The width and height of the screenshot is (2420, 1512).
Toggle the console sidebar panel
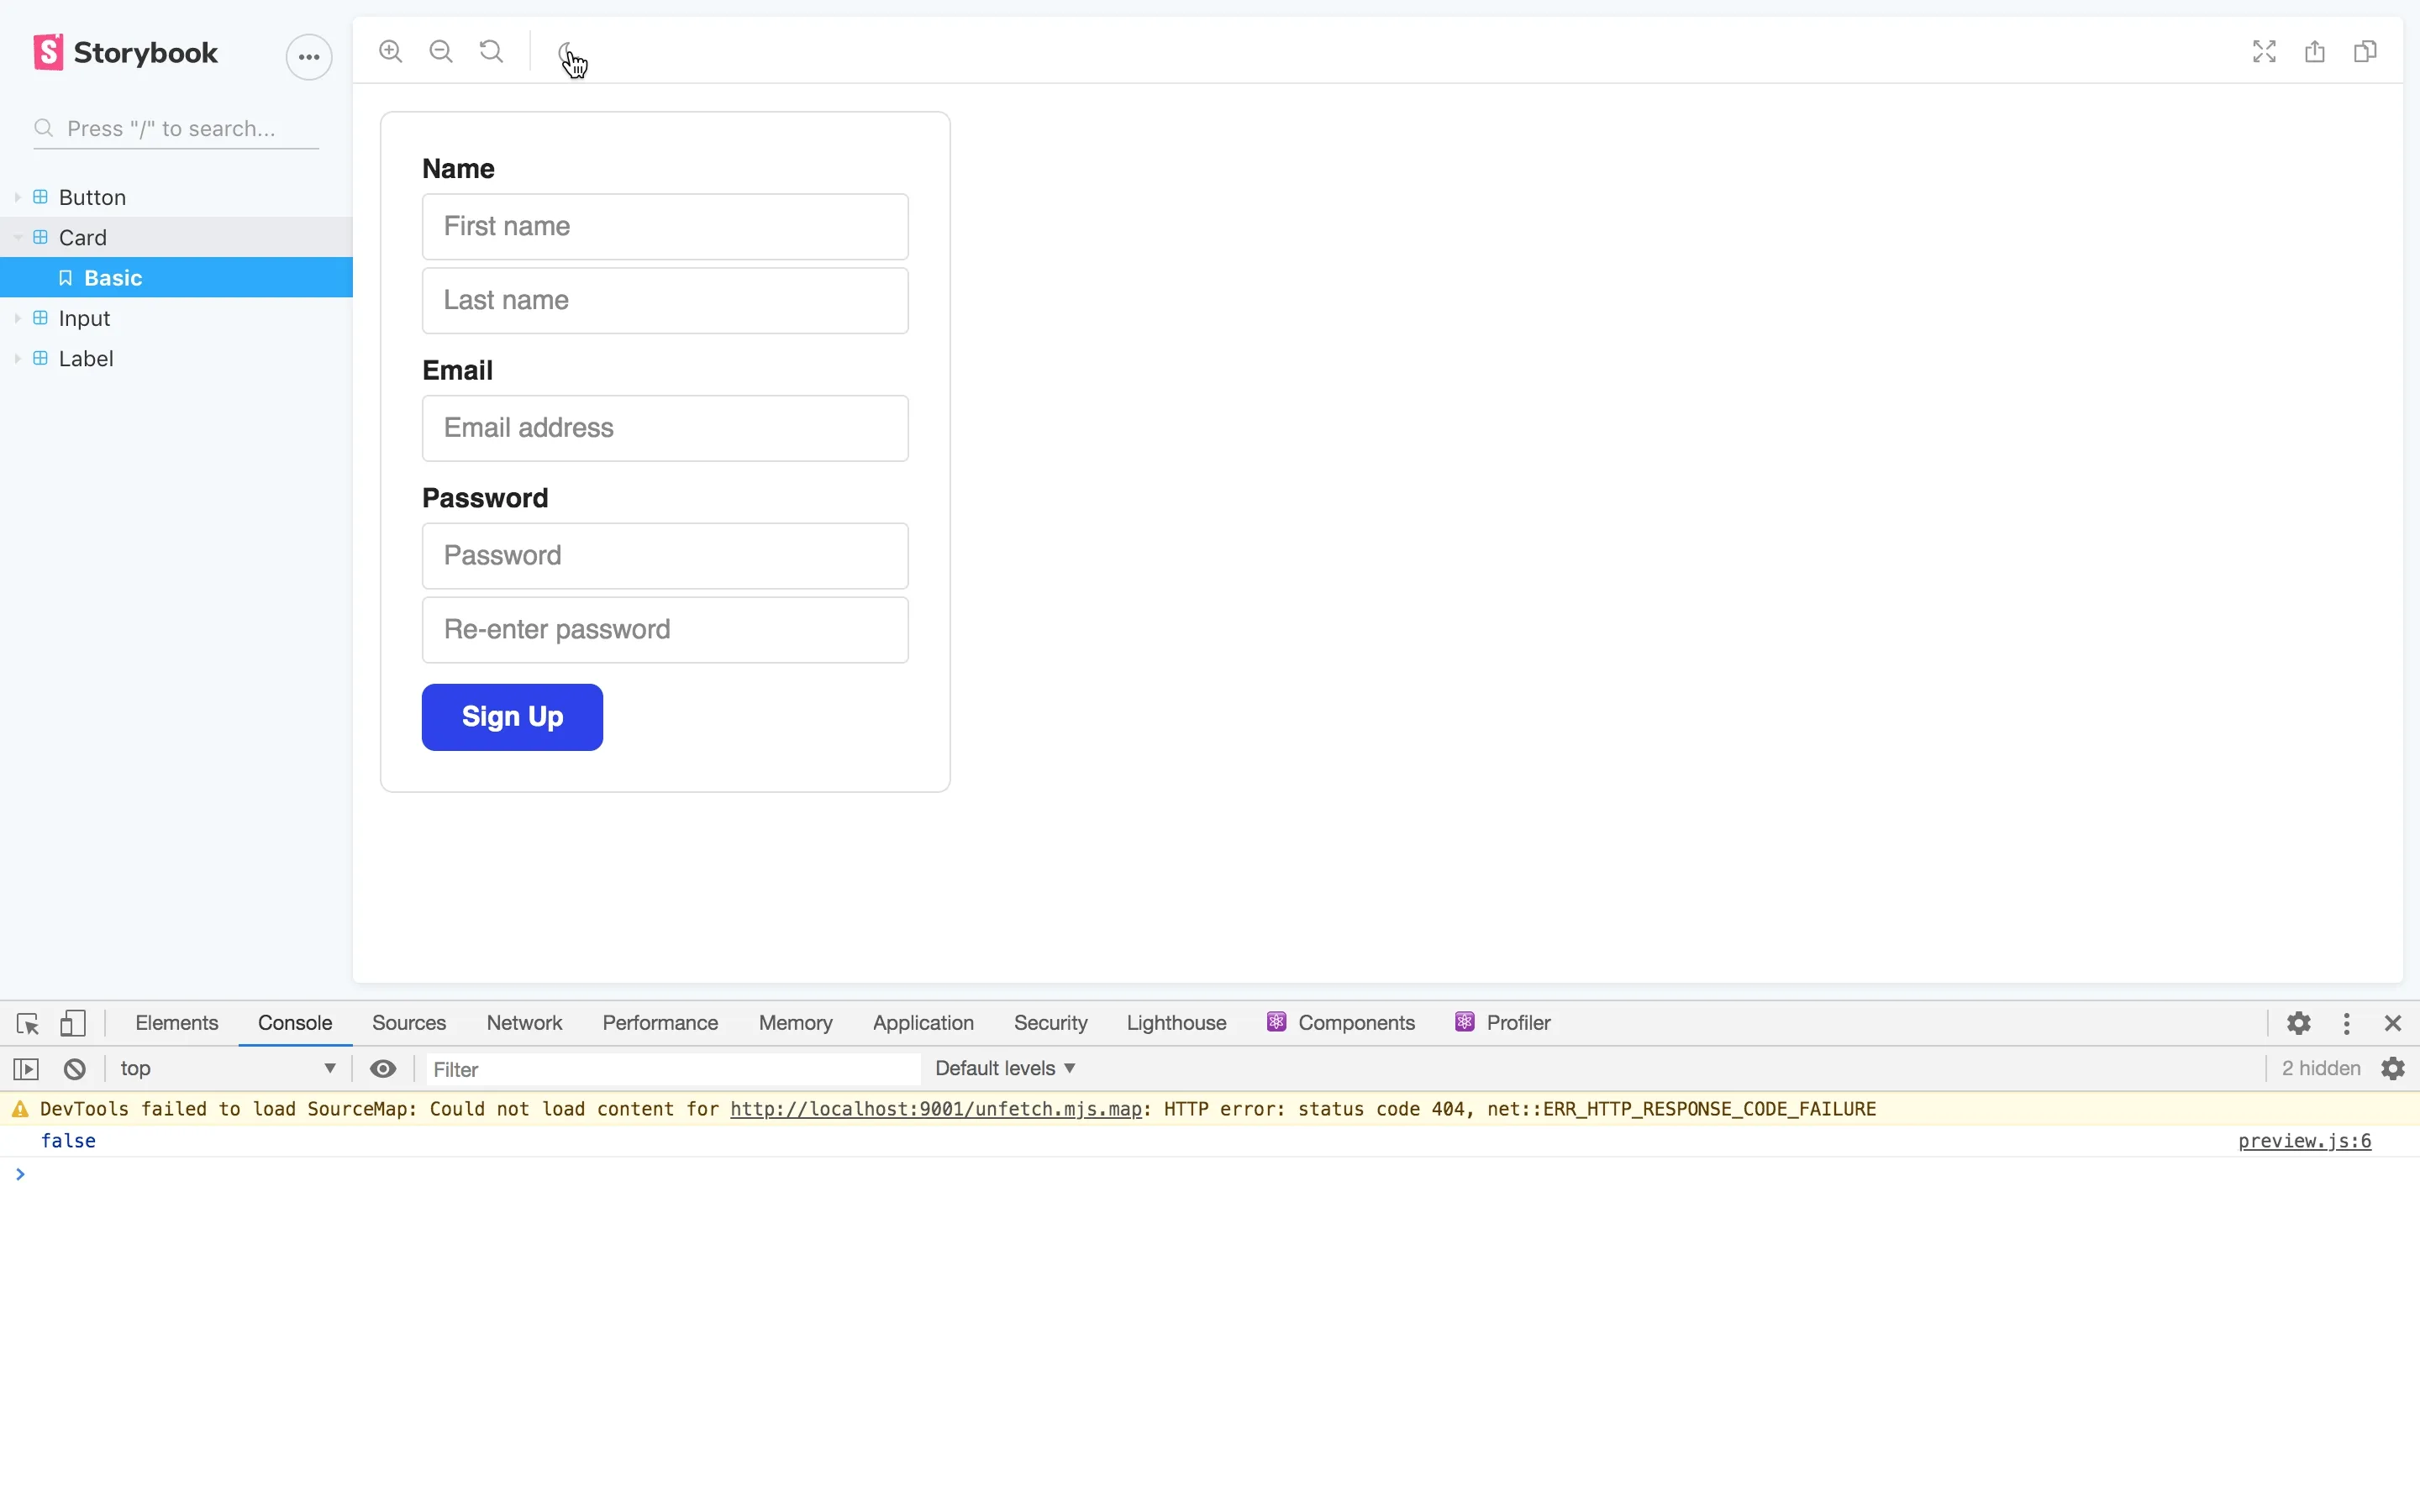pos(26,1069)
